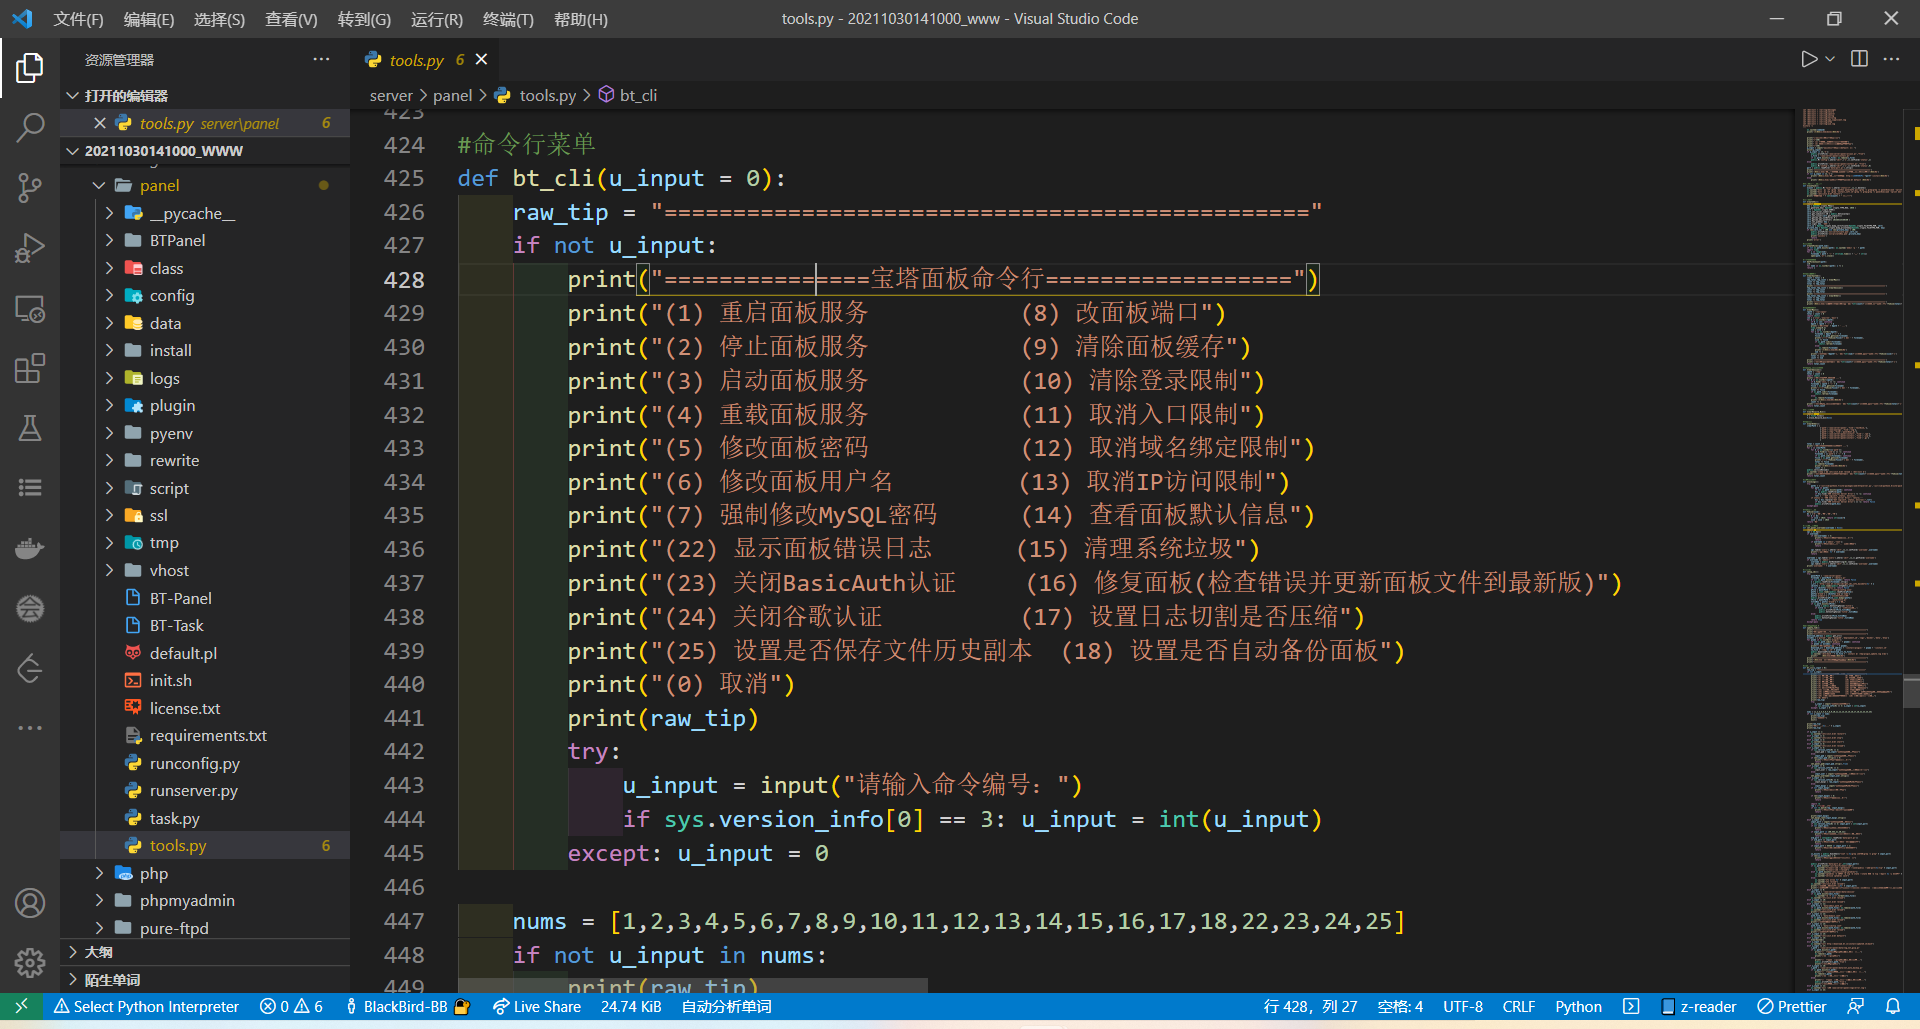Open the line 428 column 27 go-to-line indicator
Image resolution: width=1920 pixels, height=1029 pixels.
pos(1310,1006)
